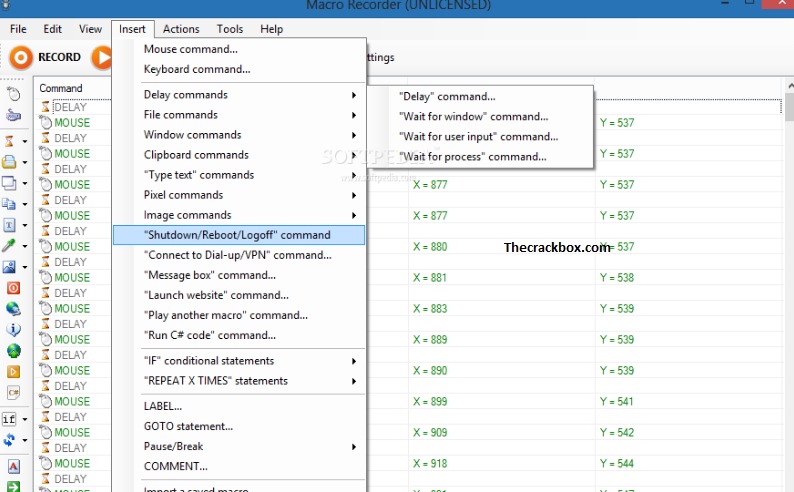Select the mouse command sidebar icon
Screen dimensions: 794x492
(x=13, y=95)
